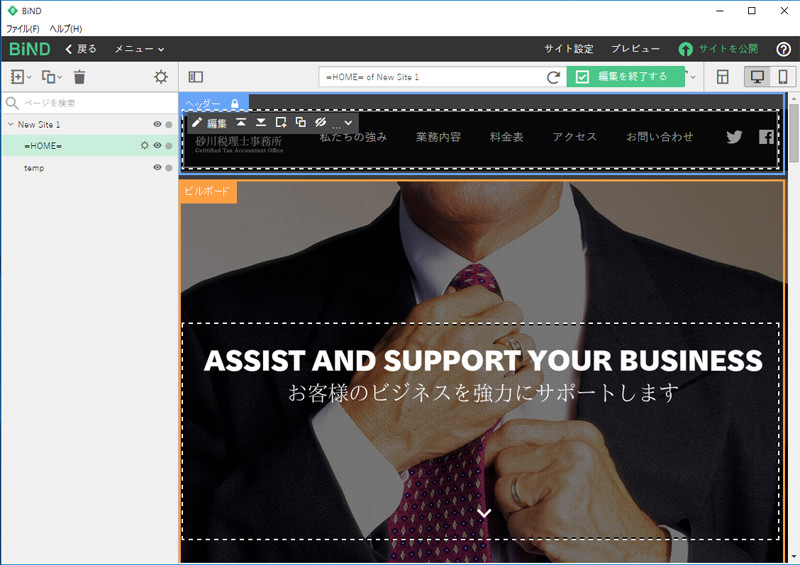
Task: Expand more options chevron in block toolbar
Action: (x=348, y=122)
